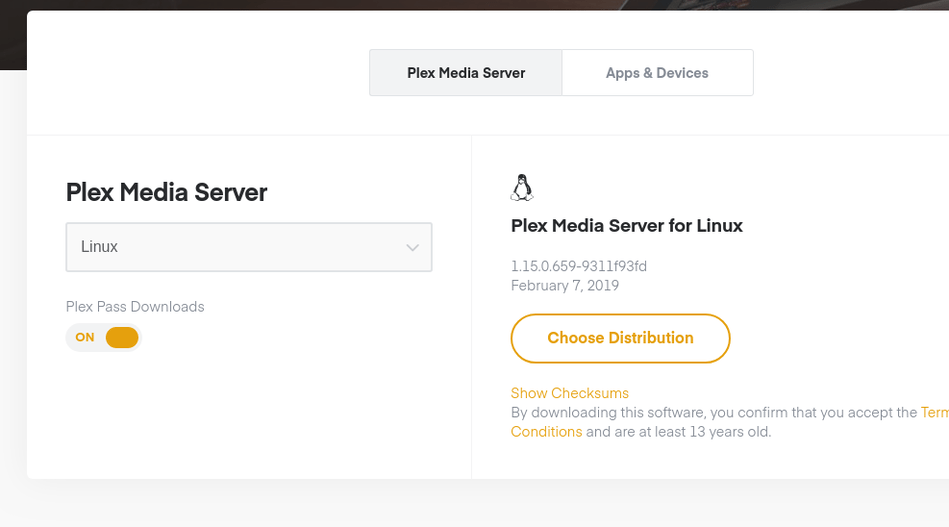949x527 pixels.
Task: Click the Show Checksums link
Action: coord(570,393)
